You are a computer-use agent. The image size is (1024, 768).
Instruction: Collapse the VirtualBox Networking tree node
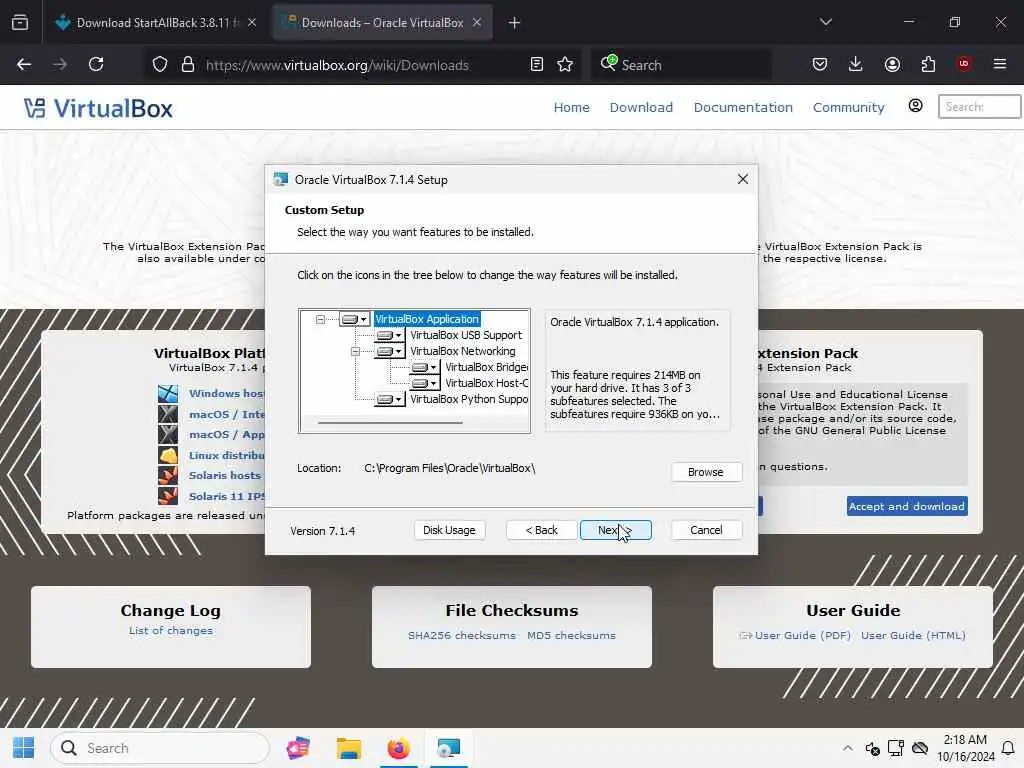tap(355, 351)
